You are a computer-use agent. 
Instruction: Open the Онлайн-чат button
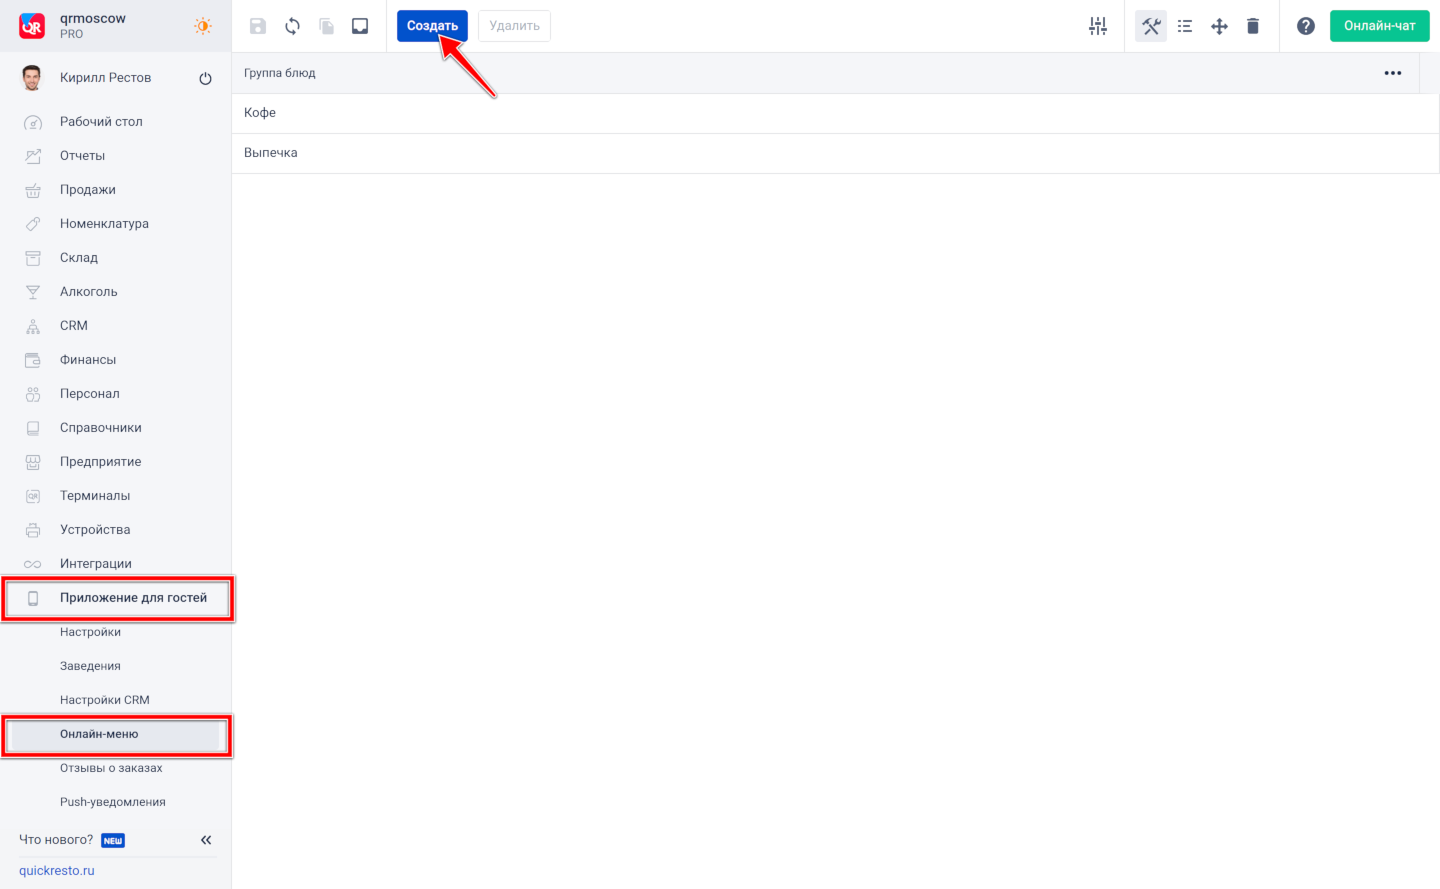tap(1379, 26)
